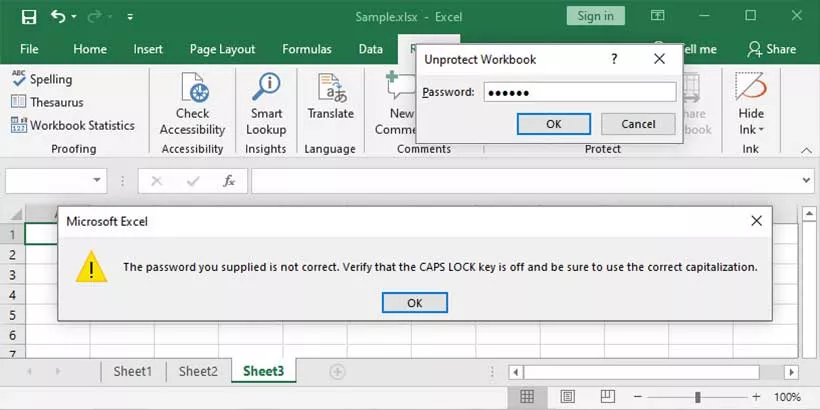Click the previous sheet navigation arrow
This screenshot has height=410, width=820.
click(29, 372)
